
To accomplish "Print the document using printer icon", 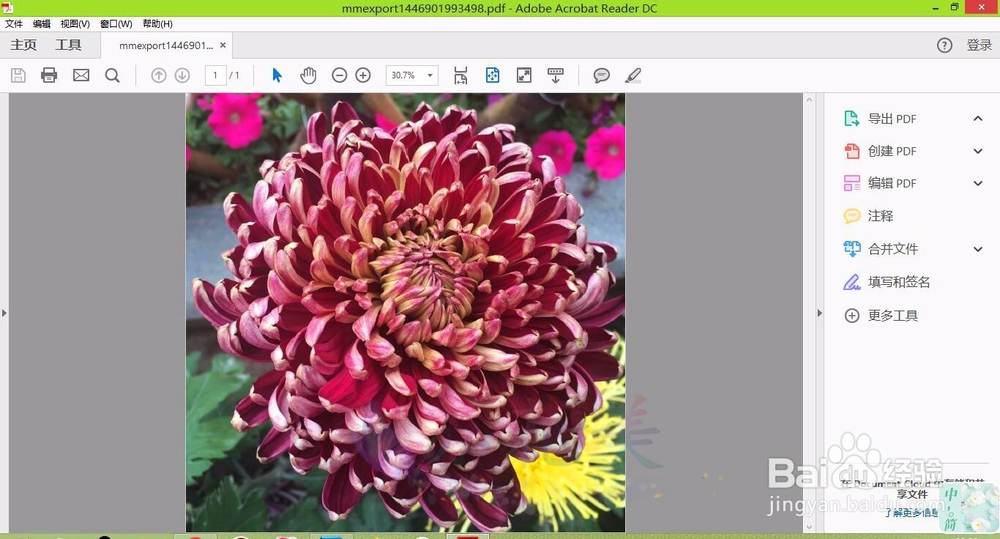I will [49, 75].
